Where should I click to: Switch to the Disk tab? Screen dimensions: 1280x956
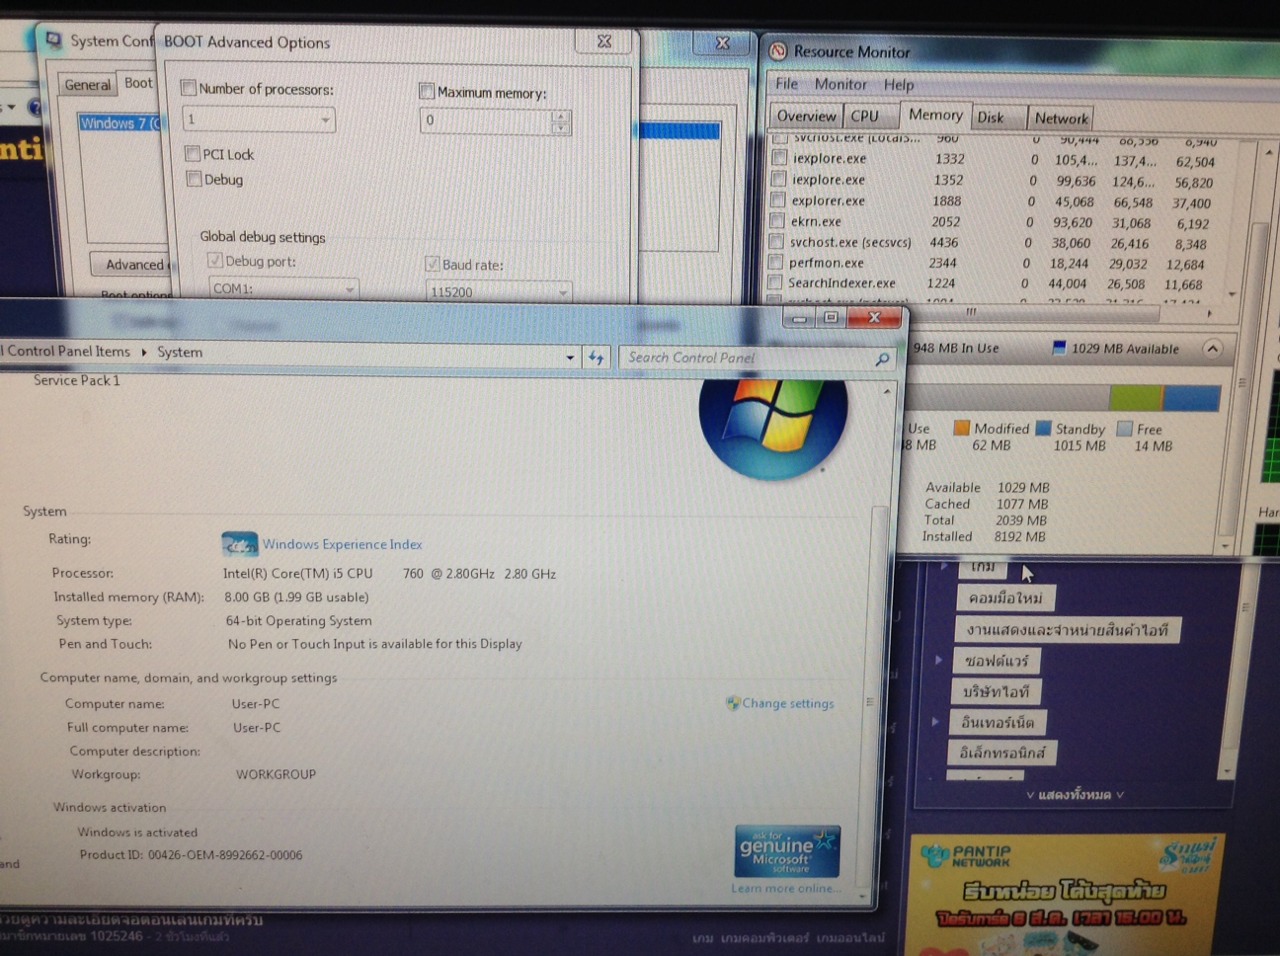[x=991, y=117]
